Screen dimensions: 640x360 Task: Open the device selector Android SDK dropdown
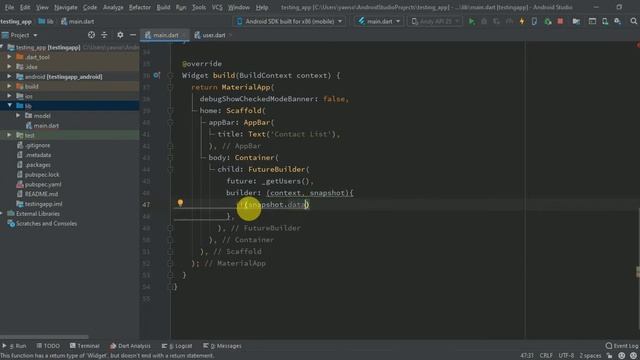tap(289, 21)
